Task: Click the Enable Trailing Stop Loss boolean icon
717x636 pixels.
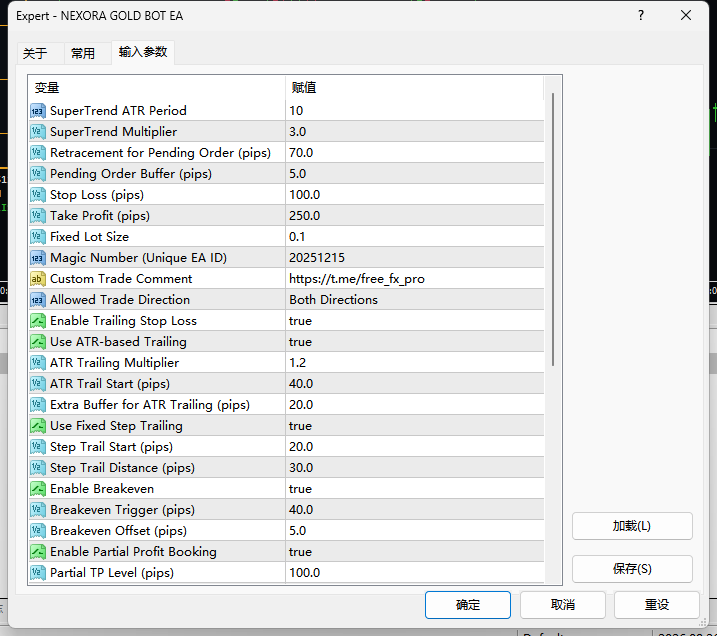Action: point(38,321)
